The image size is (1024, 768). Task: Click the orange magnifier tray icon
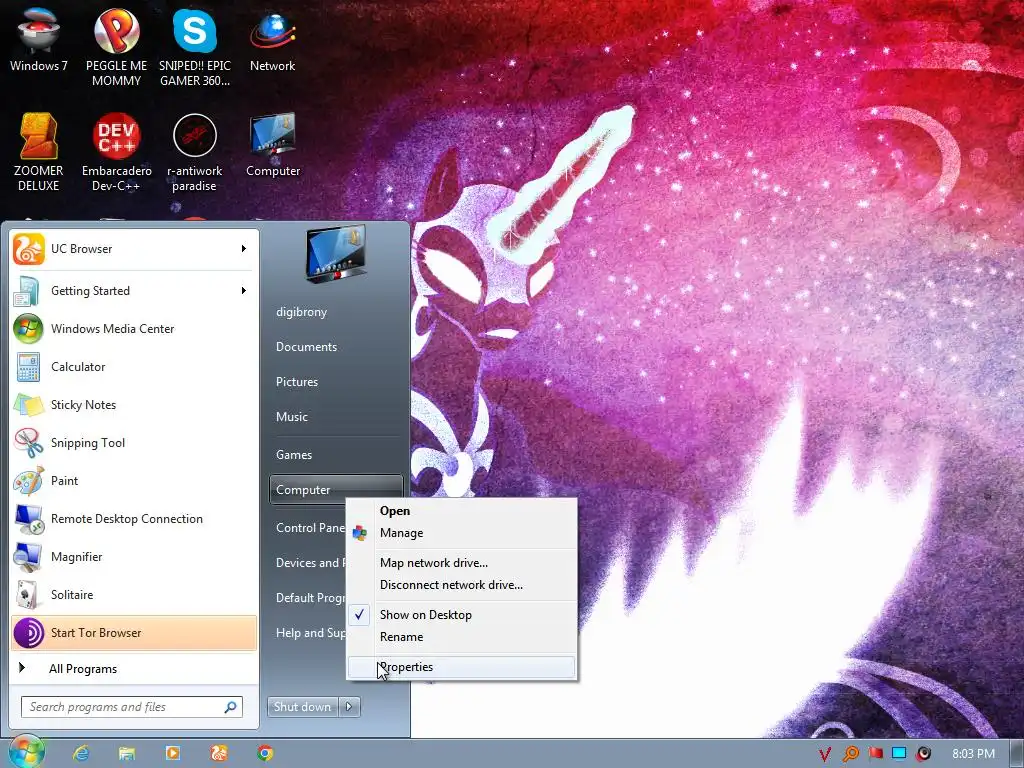[850, 754]
